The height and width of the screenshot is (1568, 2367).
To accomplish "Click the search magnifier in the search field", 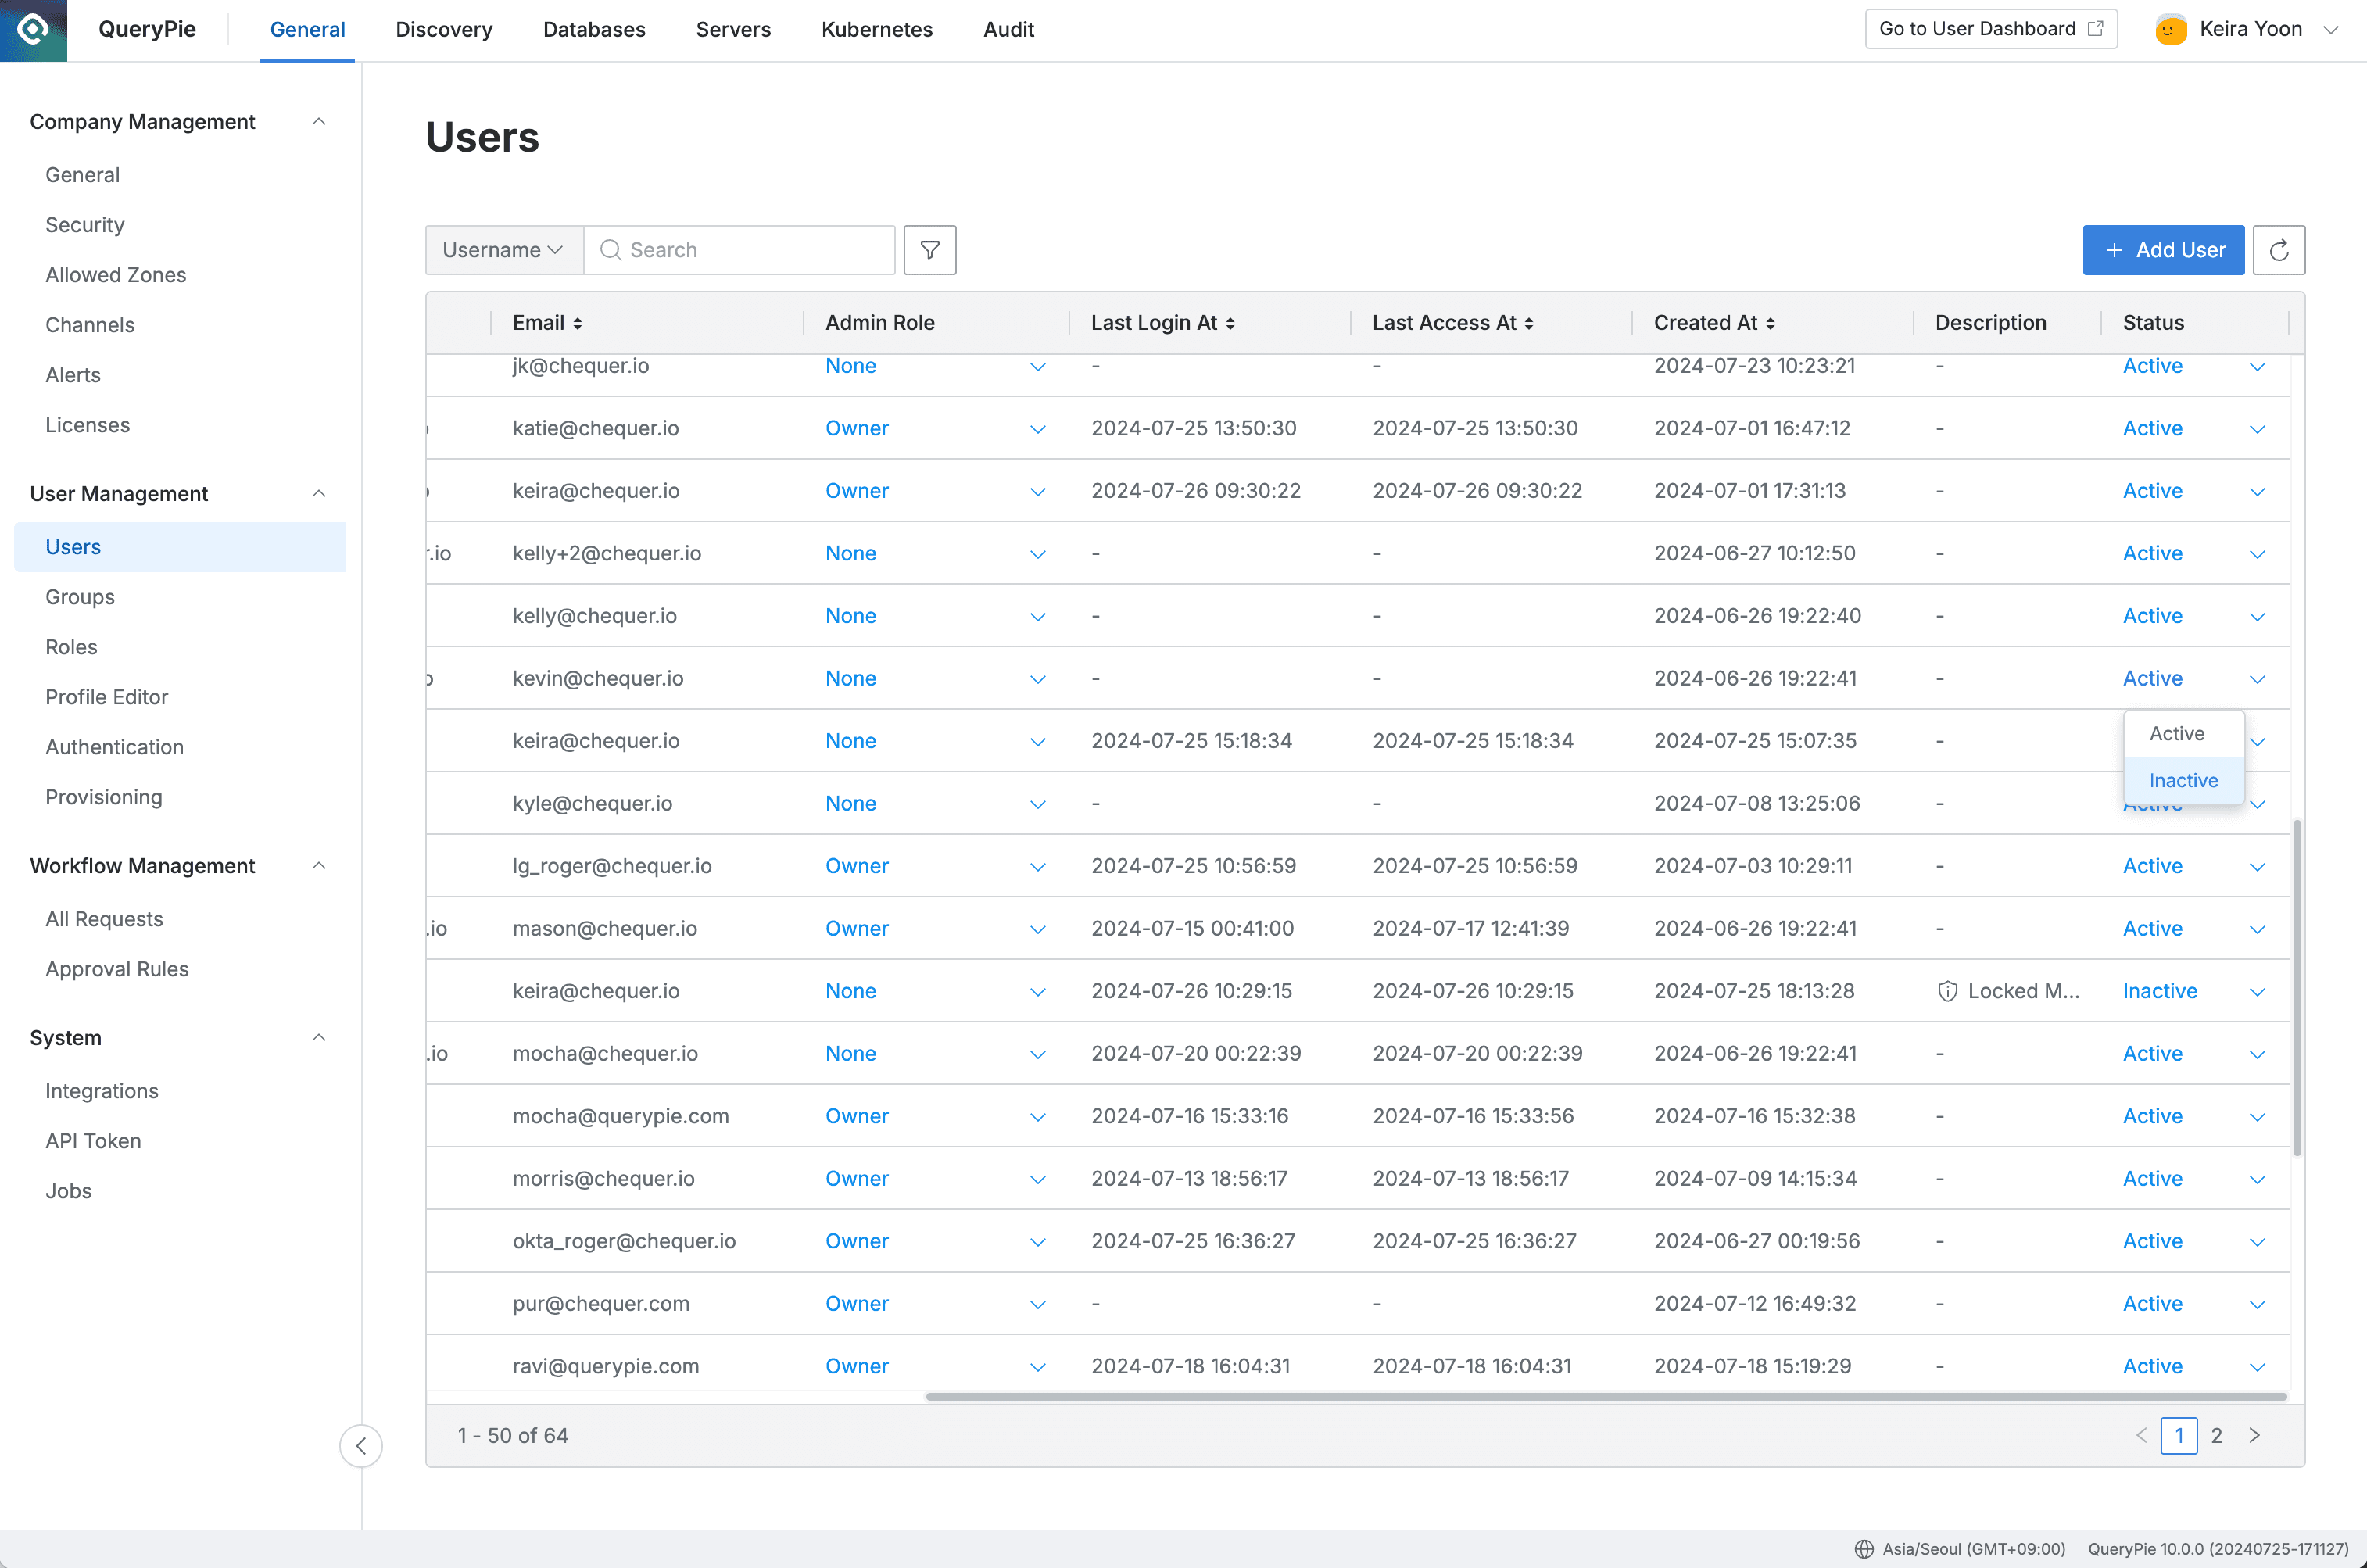I will point(611,249).
